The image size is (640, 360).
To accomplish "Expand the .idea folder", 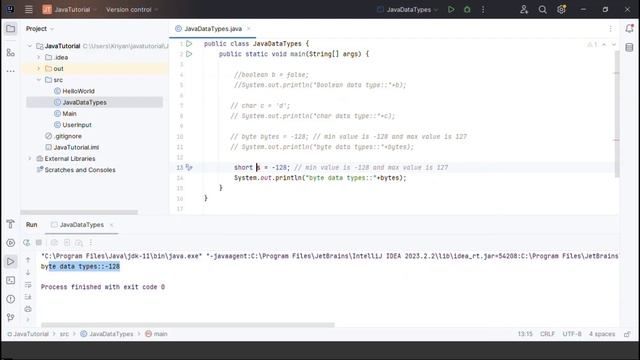I will click(39, 58).
